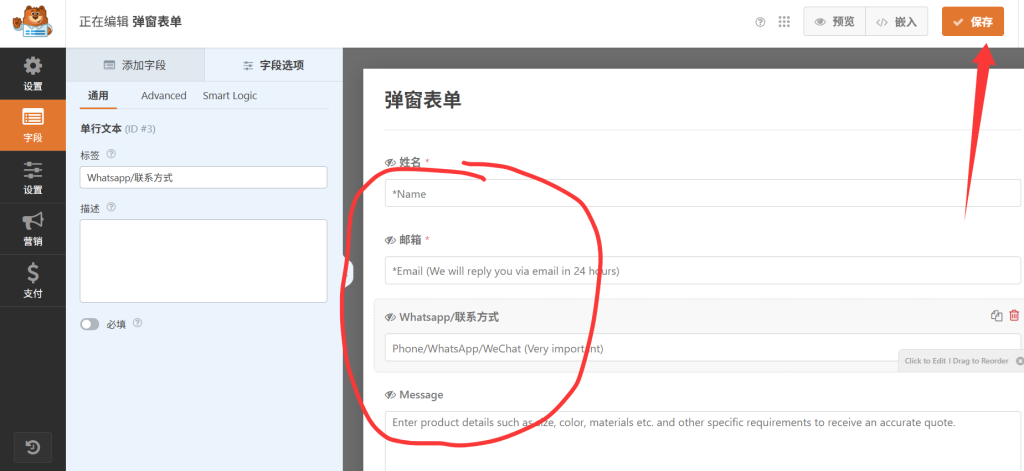
Task: Click the 嵌入 embed button
Action: pos(897,22)
